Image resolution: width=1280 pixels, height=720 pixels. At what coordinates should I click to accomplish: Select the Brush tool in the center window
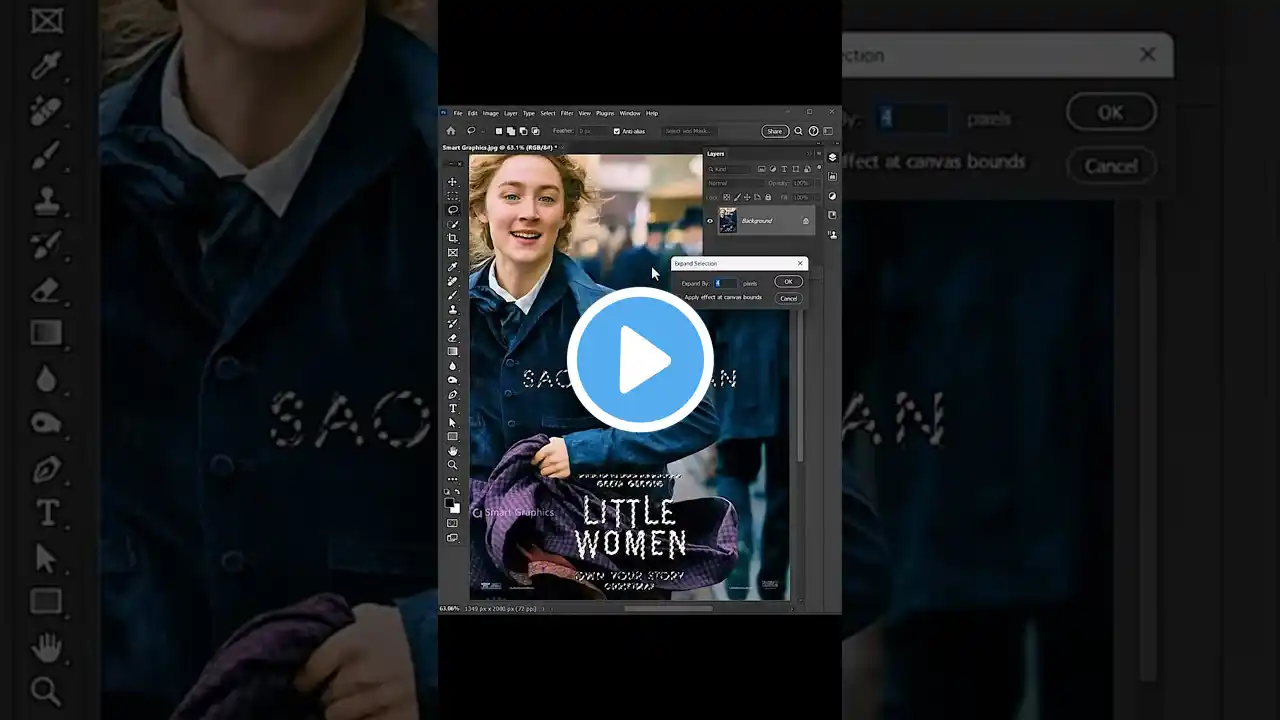[x=452, y=295]
